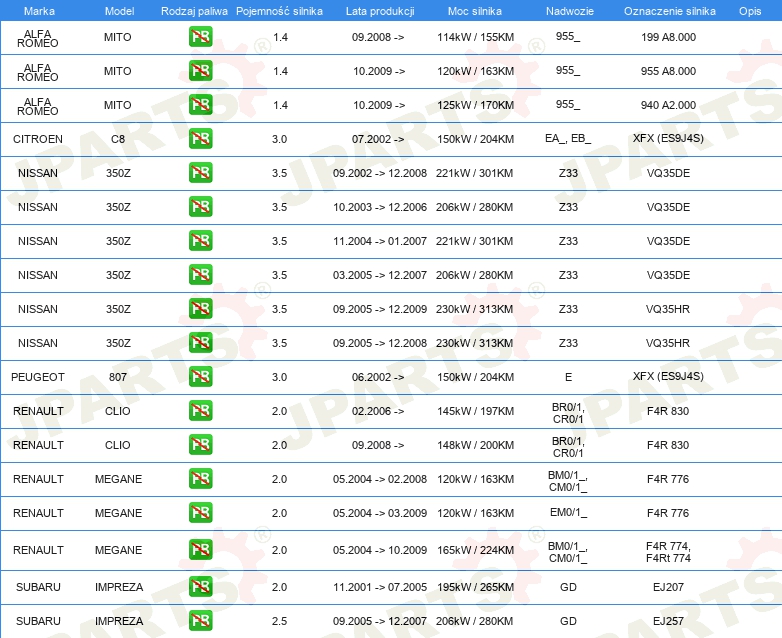The image size is (782, 638).
Task: Click the petrol icon in the 09.2005 -> 12.2009 row
Action: (200, 308)
